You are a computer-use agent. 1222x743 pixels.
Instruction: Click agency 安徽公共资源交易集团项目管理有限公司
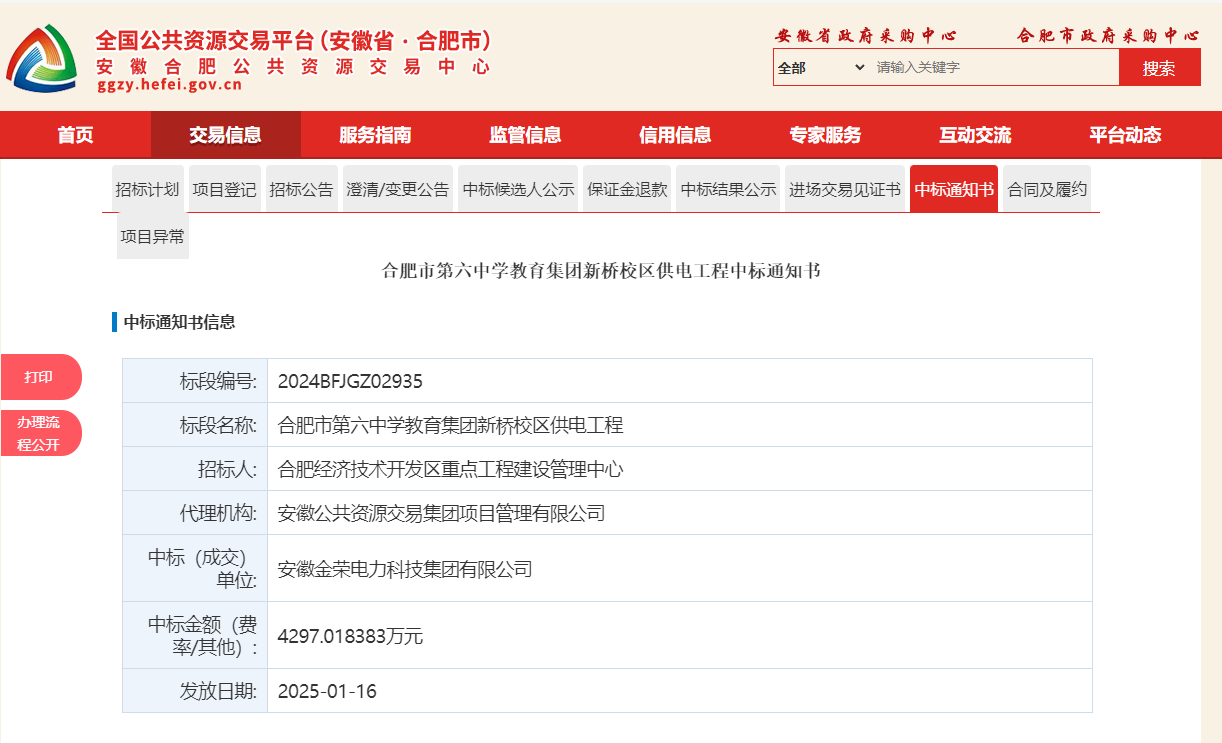click(x=442, y=513)
